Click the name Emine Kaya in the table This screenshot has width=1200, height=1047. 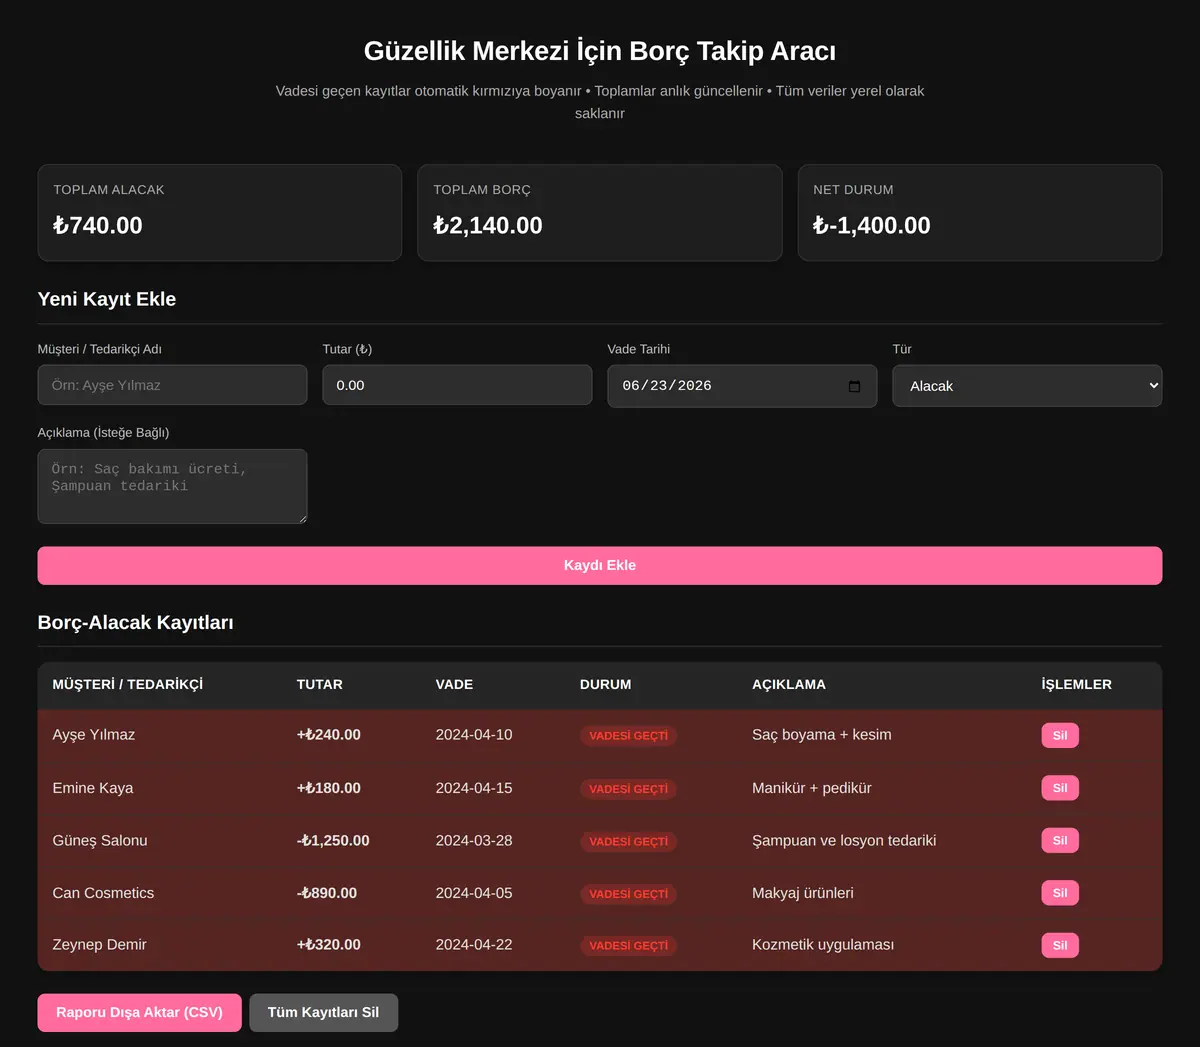(93, 788)
